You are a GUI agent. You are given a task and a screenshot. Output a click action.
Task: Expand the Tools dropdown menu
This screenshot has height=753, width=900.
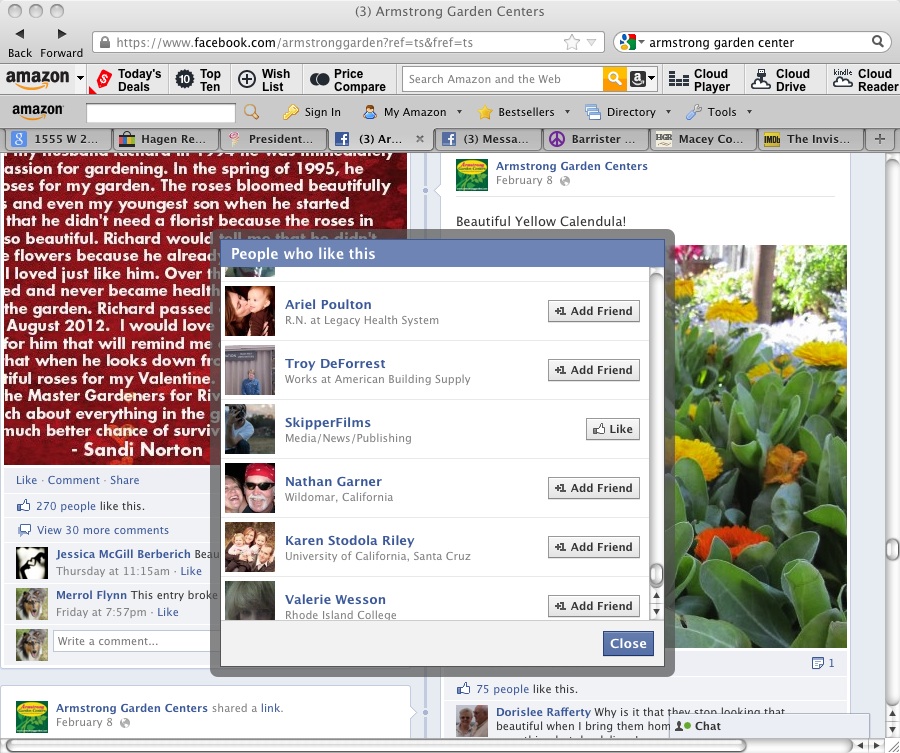[x=749, y=112]
